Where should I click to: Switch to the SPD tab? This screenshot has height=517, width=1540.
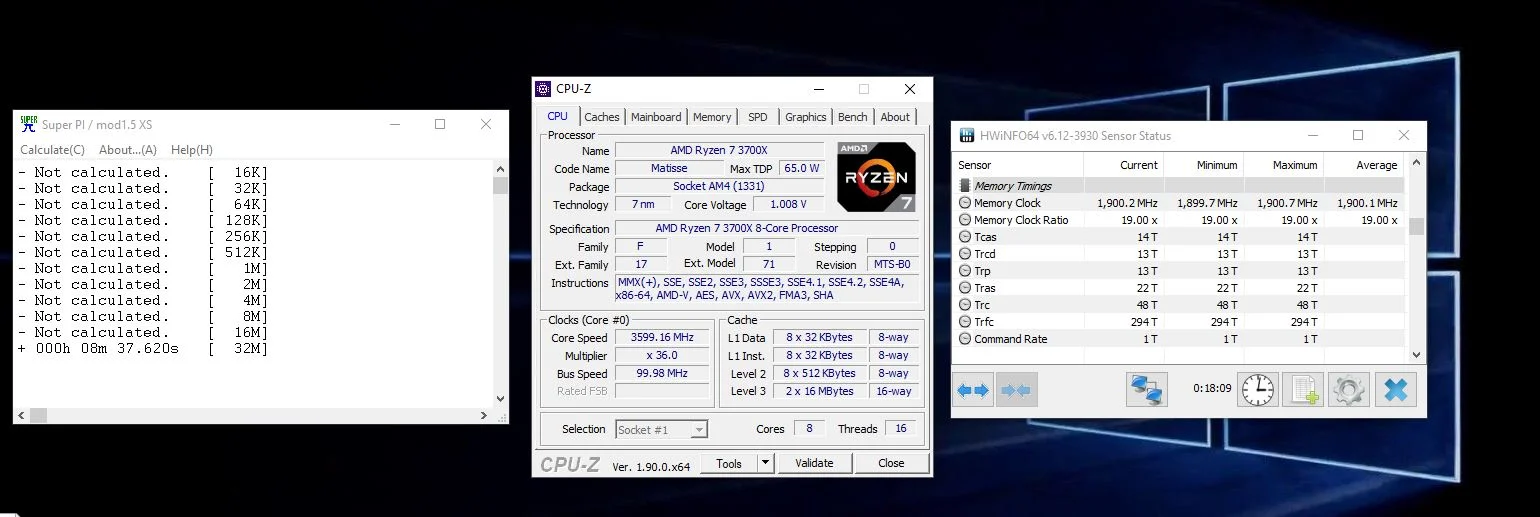tap(758, 117)
